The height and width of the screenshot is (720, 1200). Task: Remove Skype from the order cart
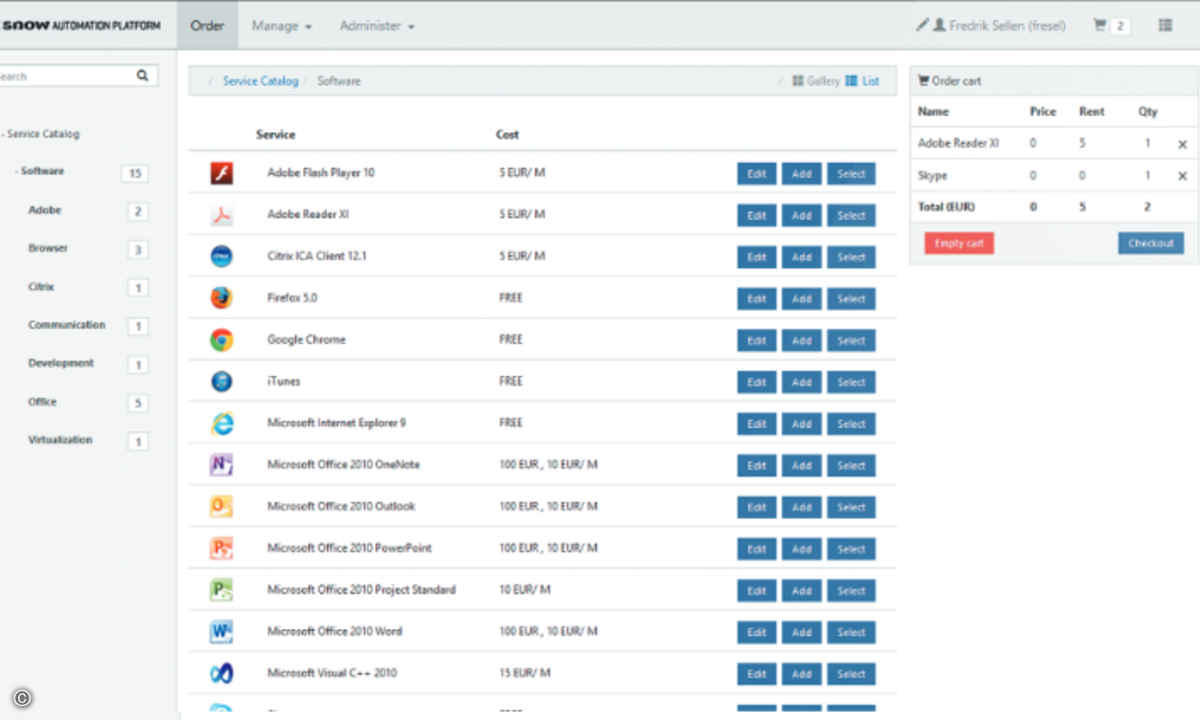[x=1182, y=176]
